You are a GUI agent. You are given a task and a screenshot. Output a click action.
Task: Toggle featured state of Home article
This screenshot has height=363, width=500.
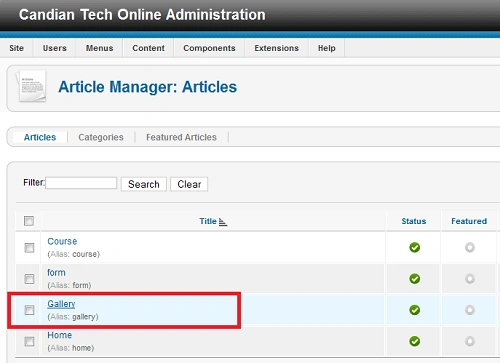[x=470, y=341]
